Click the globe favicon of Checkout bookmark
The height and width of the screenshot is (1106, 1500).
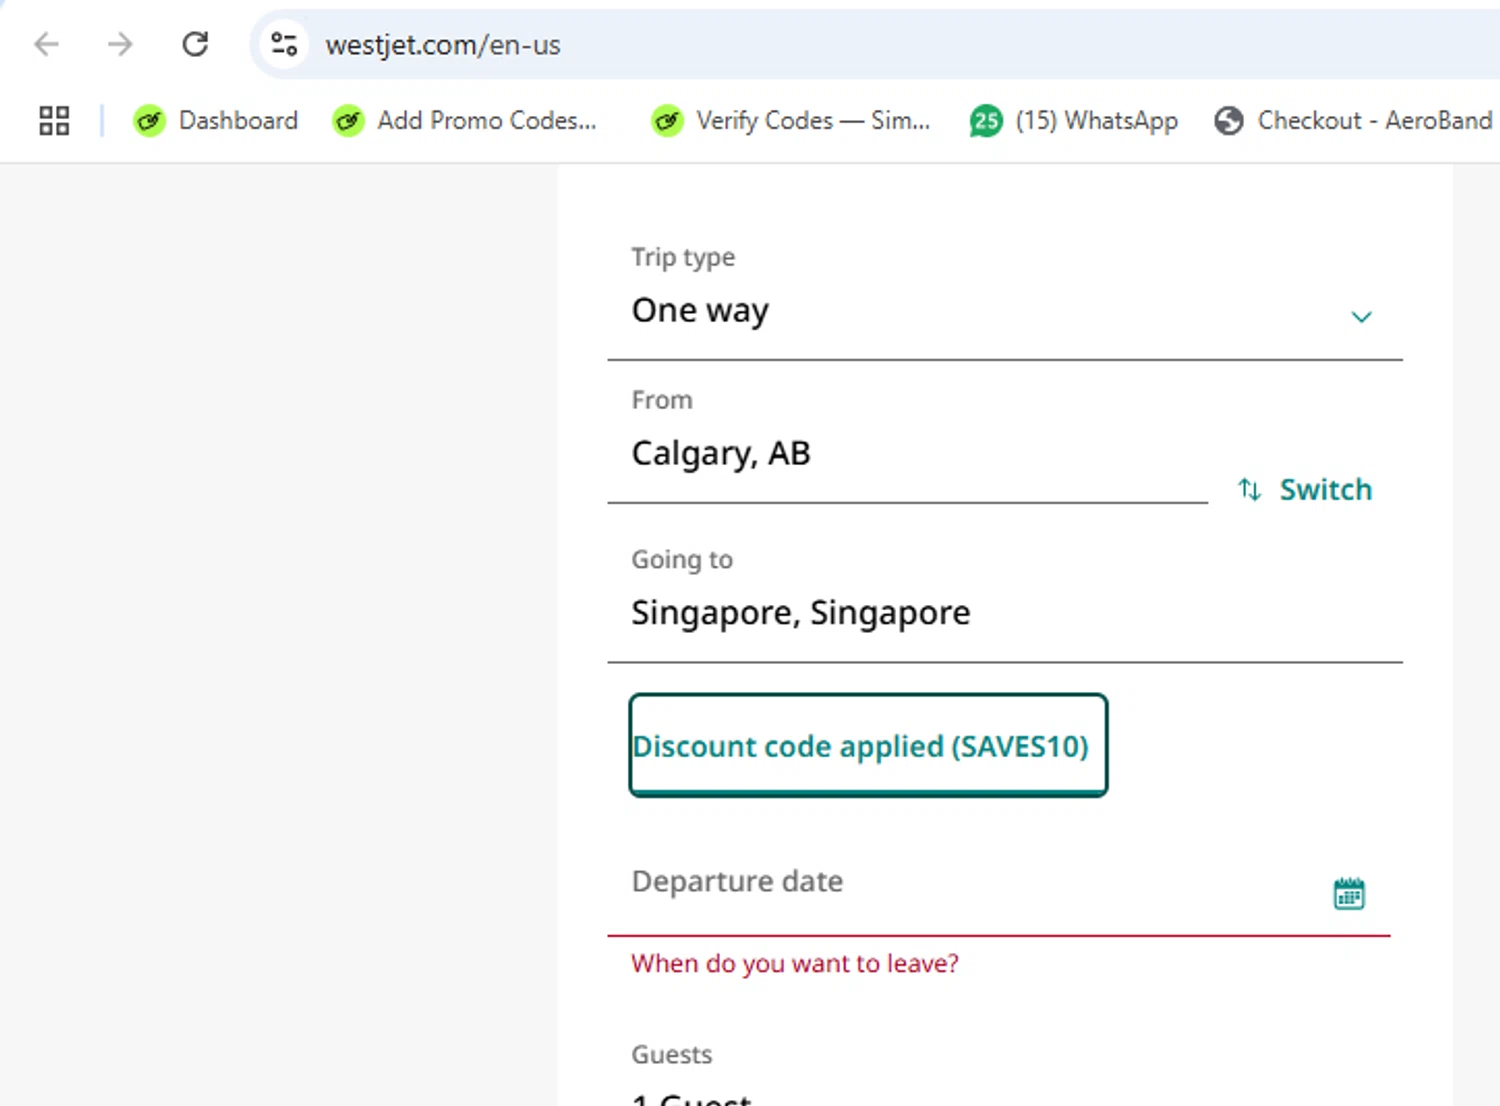[x=1229, y=121]
